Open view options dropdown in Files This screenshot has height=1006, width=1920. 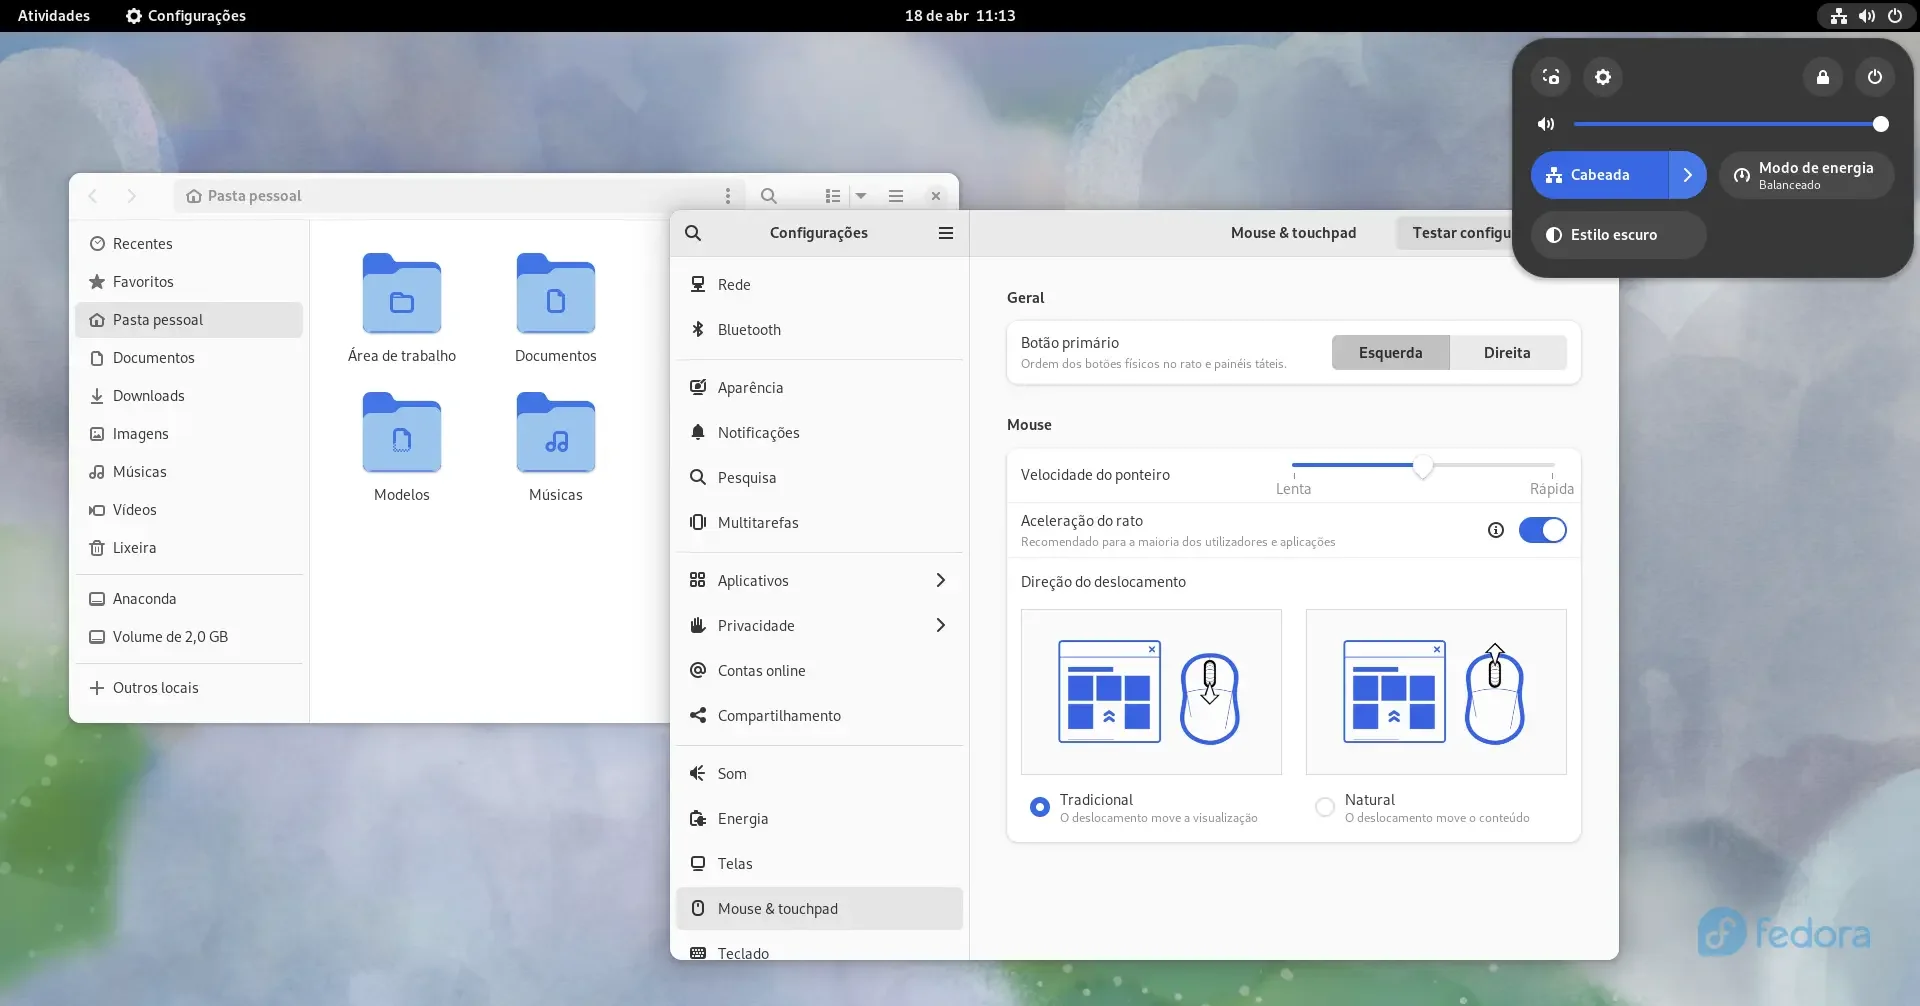[861, 196]
